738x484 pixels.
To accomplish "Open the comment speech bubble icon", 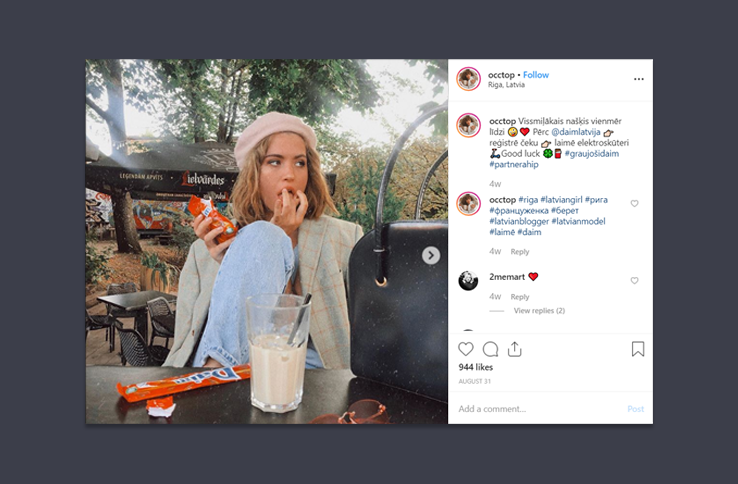I will 490,349.
